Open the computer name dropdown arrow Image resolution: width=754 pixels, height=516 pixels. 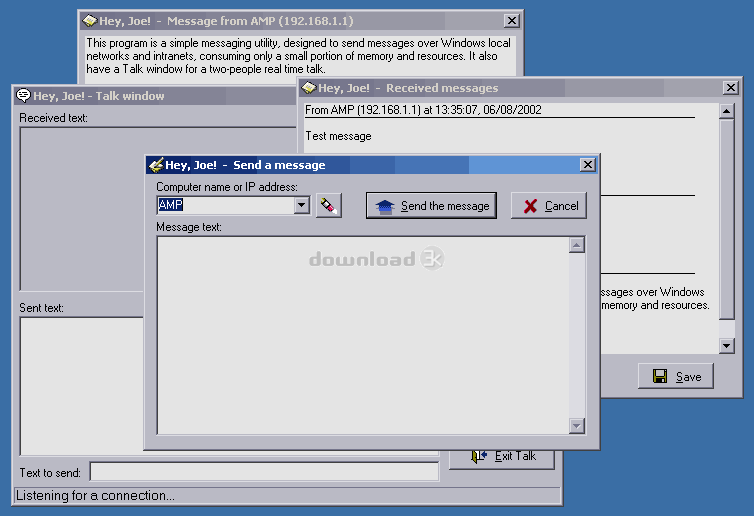tap(302, 205)
